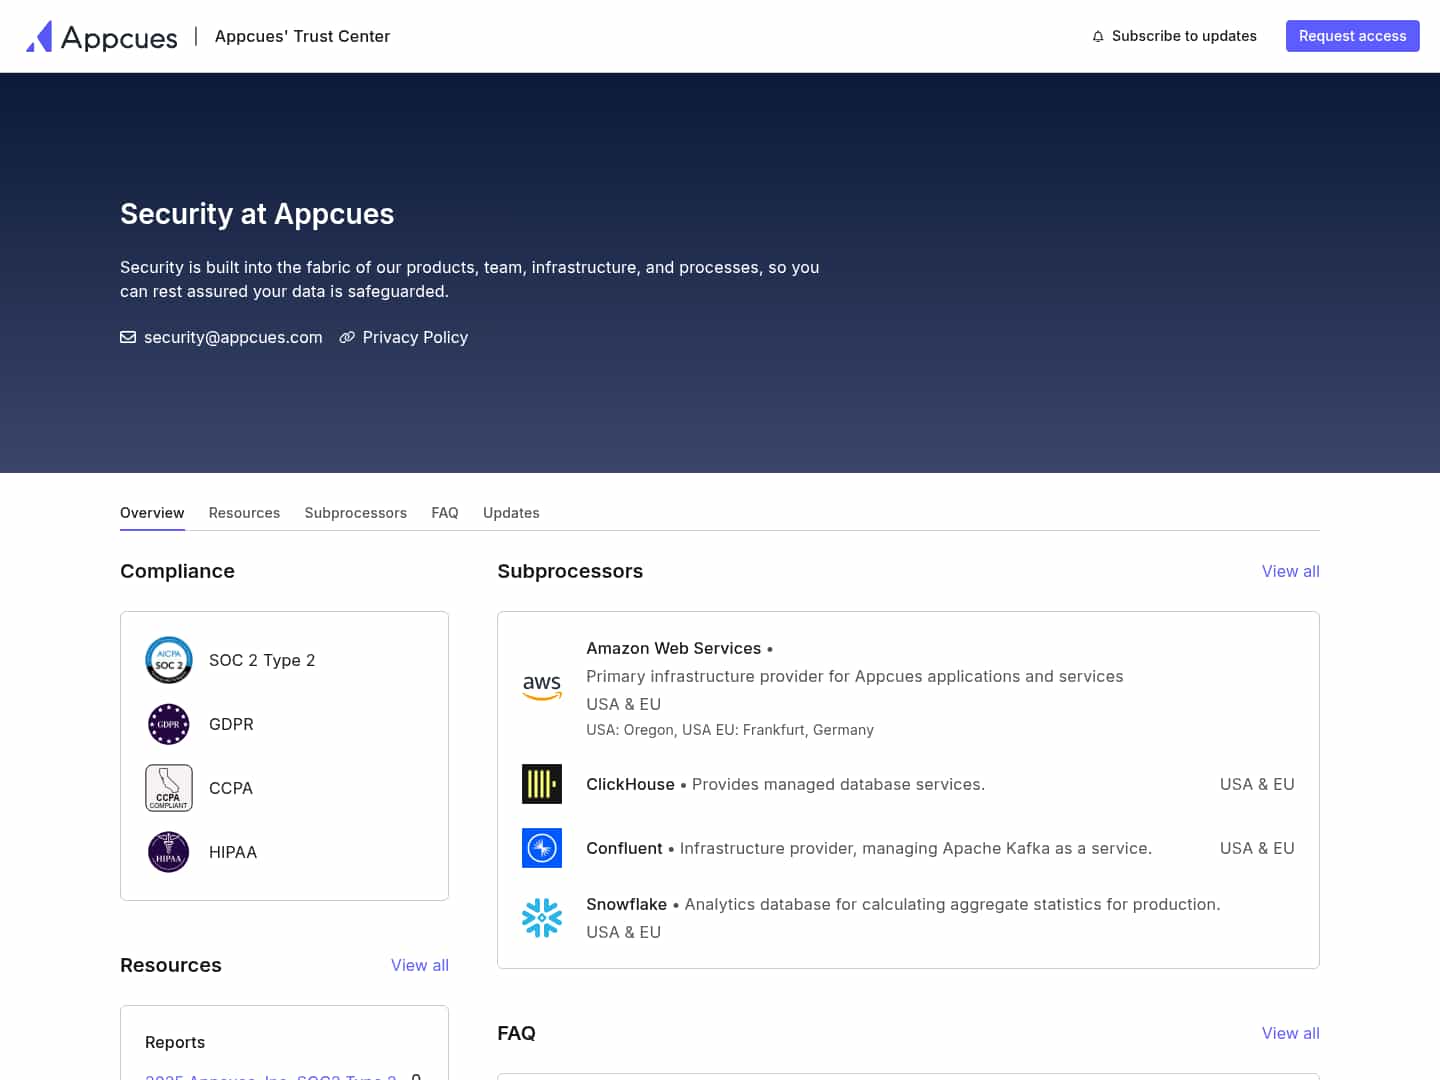The image size is (1440, 1080).
Task: Click the GDPR compliance badge
Action: coord(169,724)
